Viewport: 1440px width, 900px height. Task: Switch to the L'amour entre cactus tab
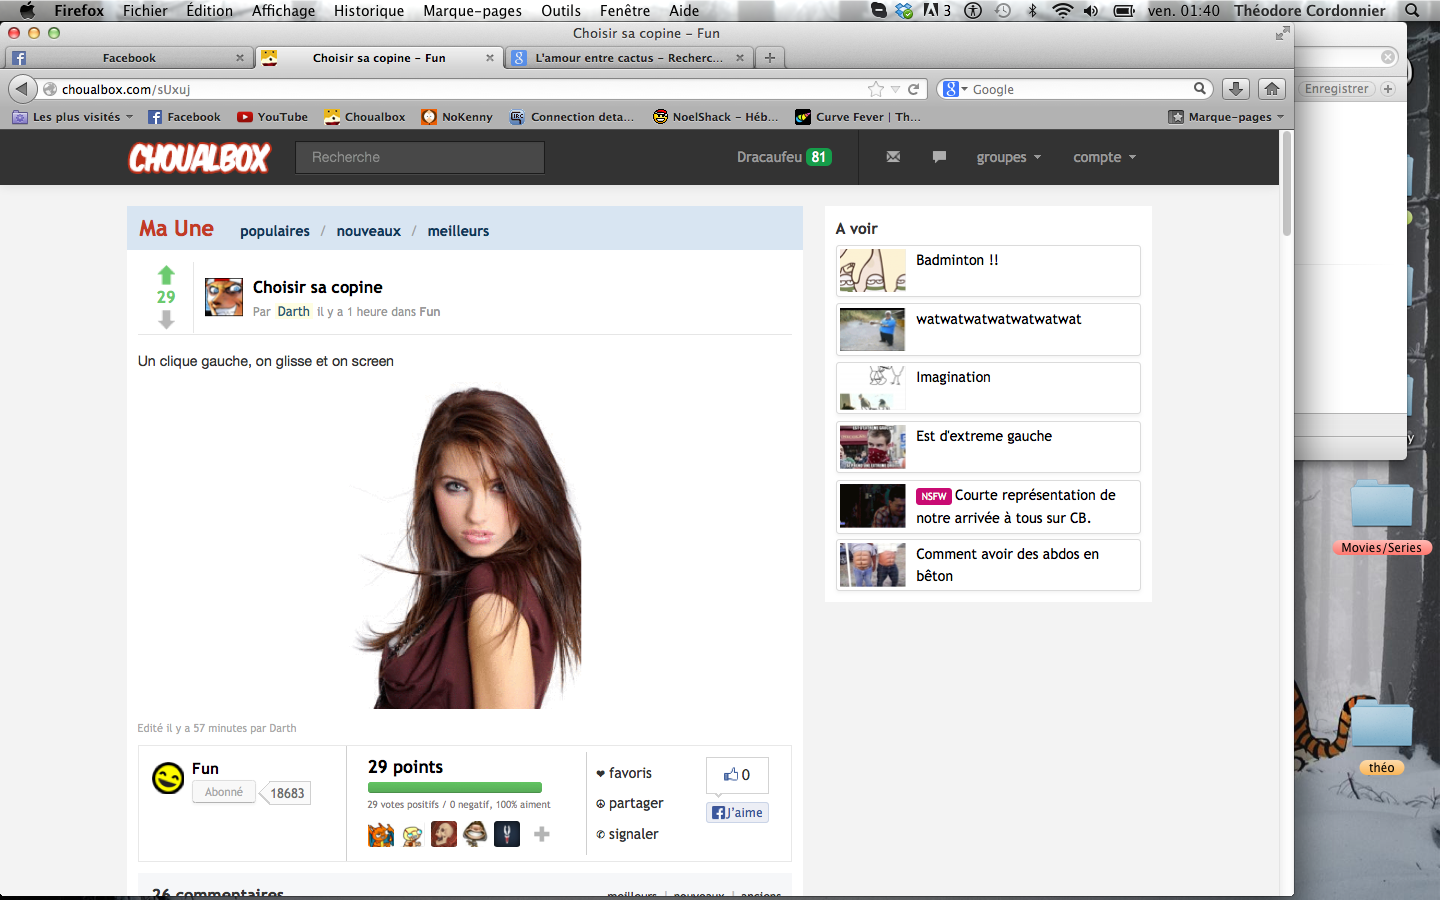[627, 58]
